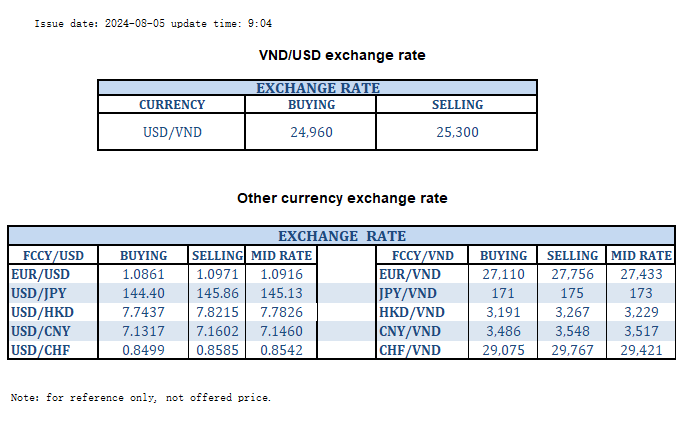This screenshot has width=699, height=429.
Task: Click the 'VND/USD exchange rate' heading
Action: click(x=342, y=55)
